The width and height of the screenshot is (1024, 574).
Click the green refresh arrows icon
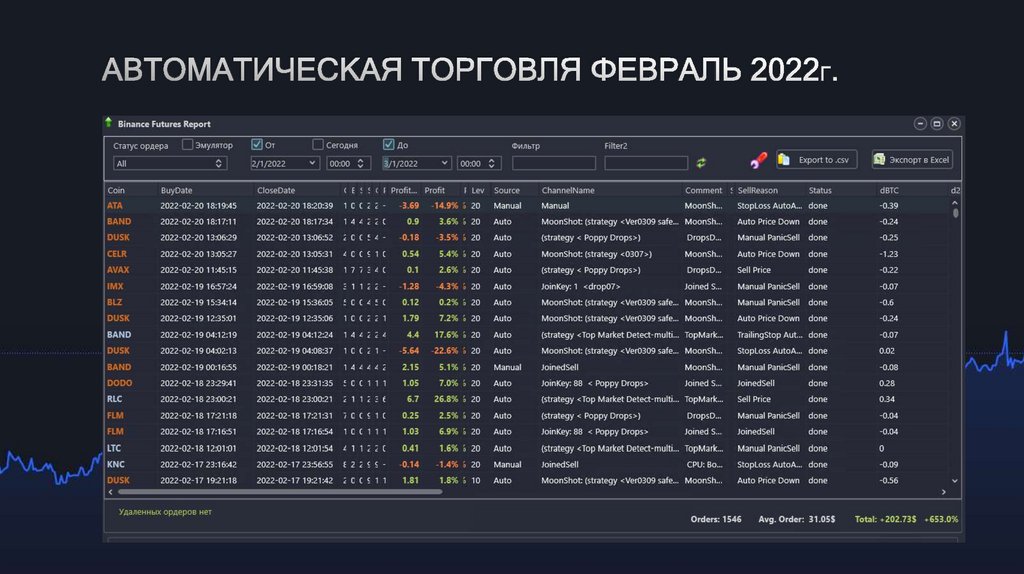(x=701, y=163)
